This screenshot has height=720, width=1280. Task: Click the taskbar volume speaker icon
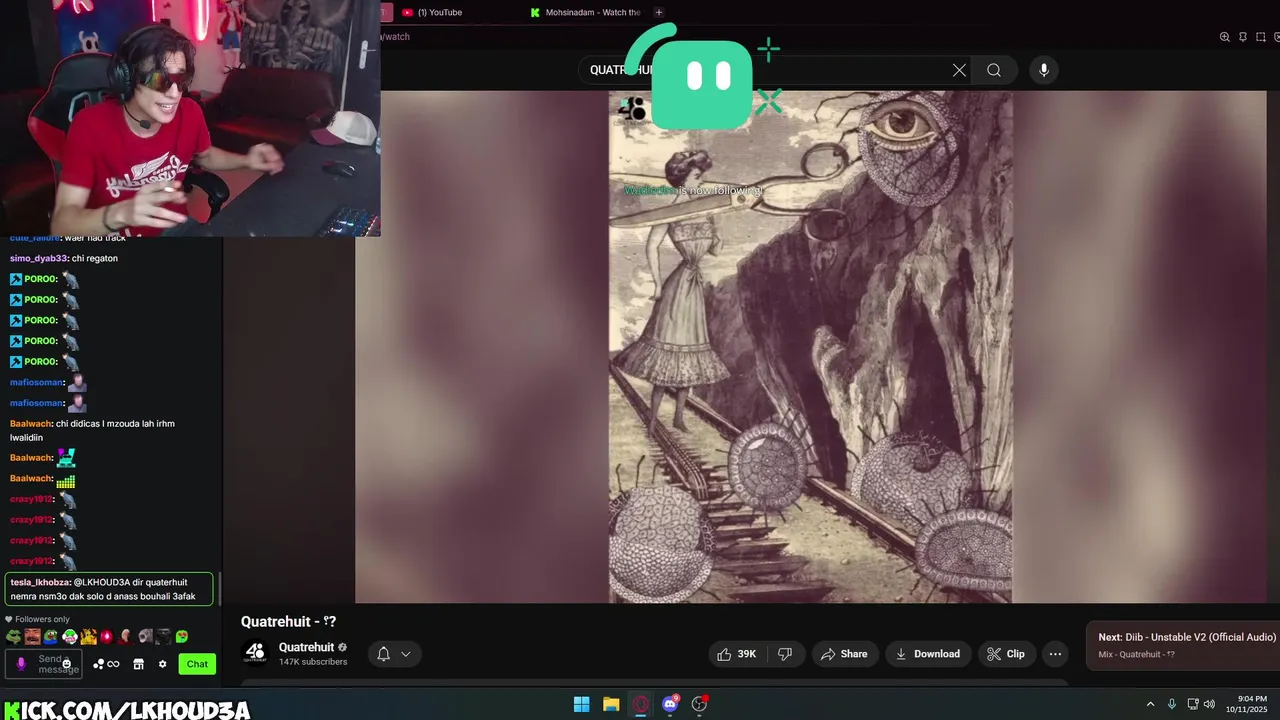[1209, 704]
